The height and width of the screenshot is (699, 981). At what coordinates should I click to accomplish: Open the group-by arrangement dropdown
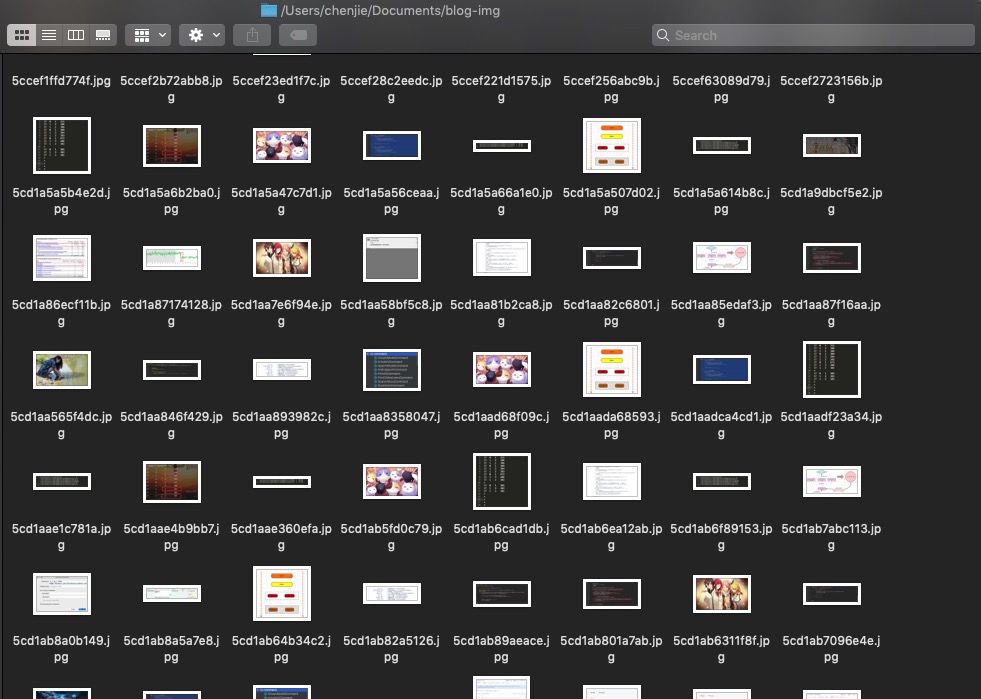click(x=148, y=35)
